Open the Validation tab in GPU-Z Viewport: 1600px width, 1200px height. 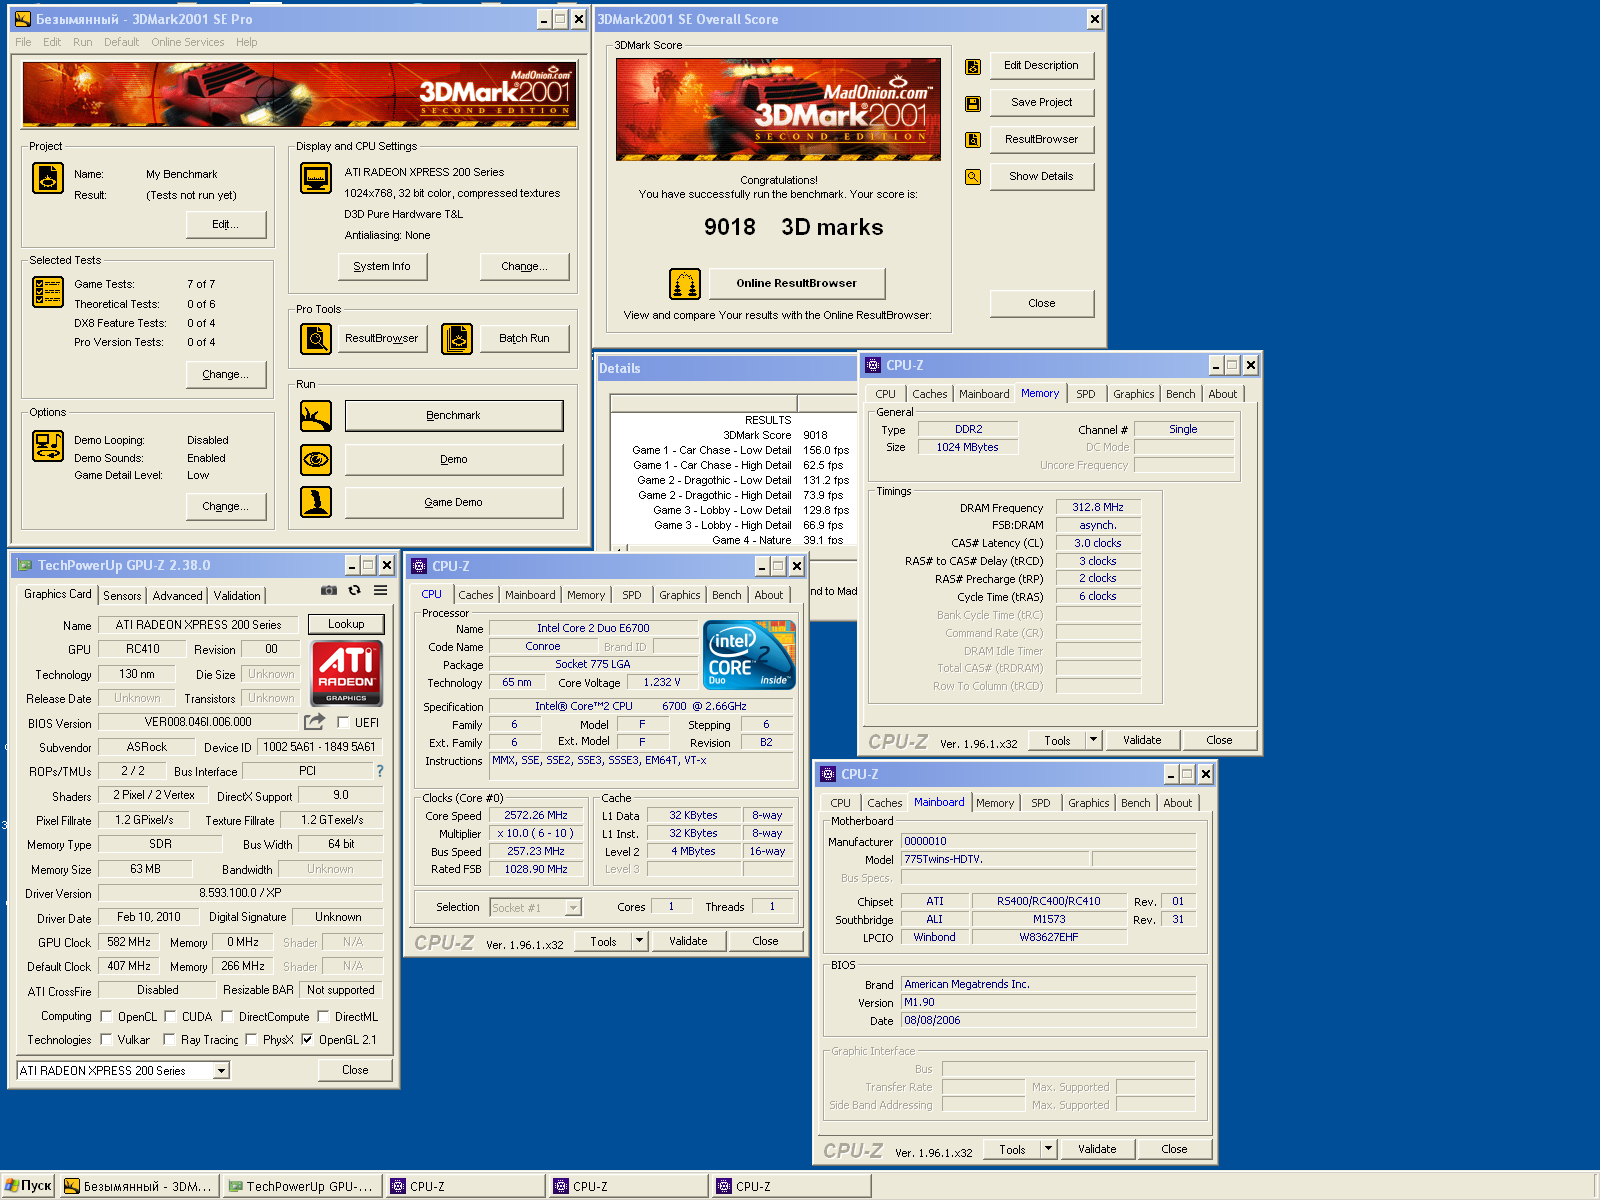coord(237,595)
